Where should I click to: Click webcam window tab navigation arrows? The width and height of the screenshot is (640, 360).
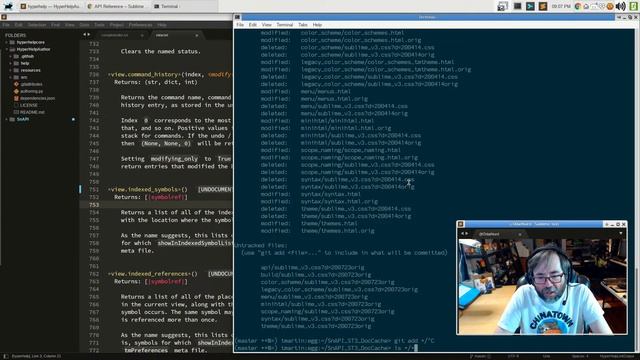click(464, 234)
